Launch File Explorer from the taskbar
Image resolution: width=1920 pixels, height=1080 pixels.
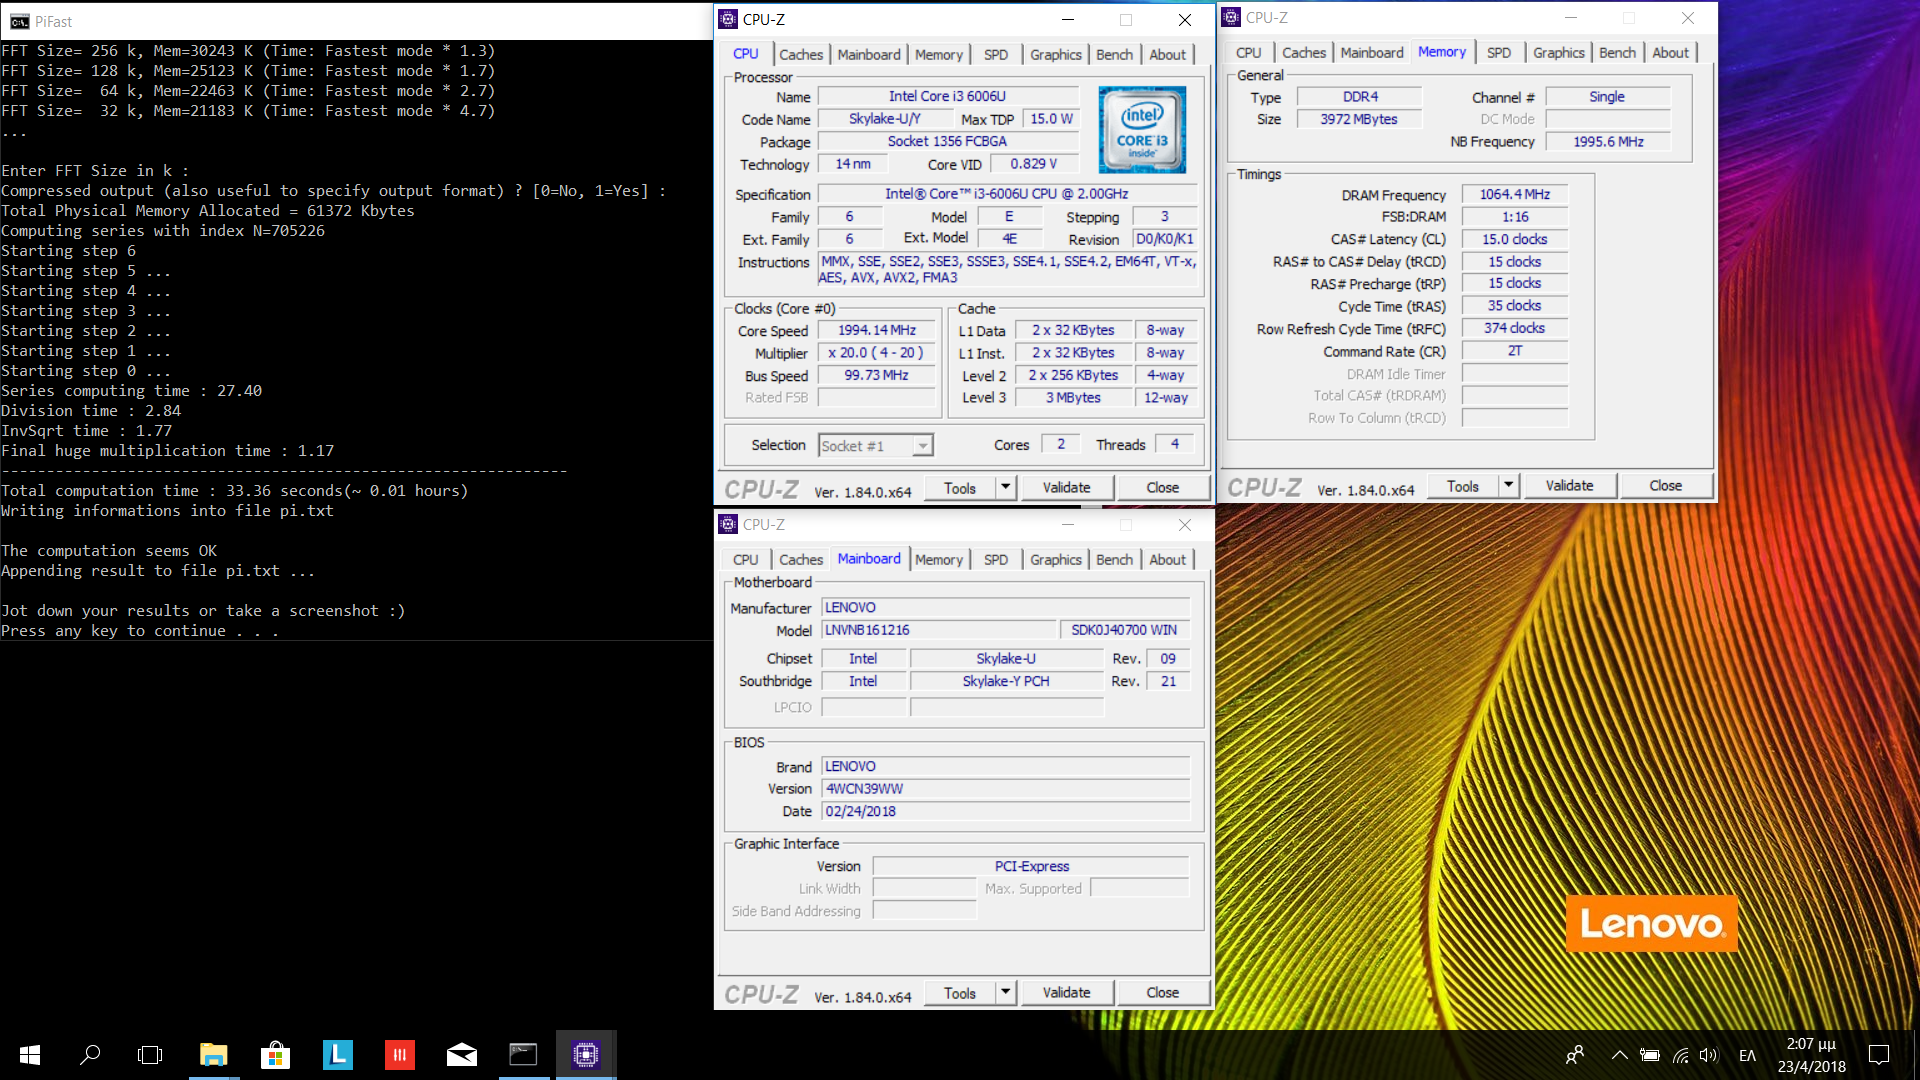click(213, 1055)
